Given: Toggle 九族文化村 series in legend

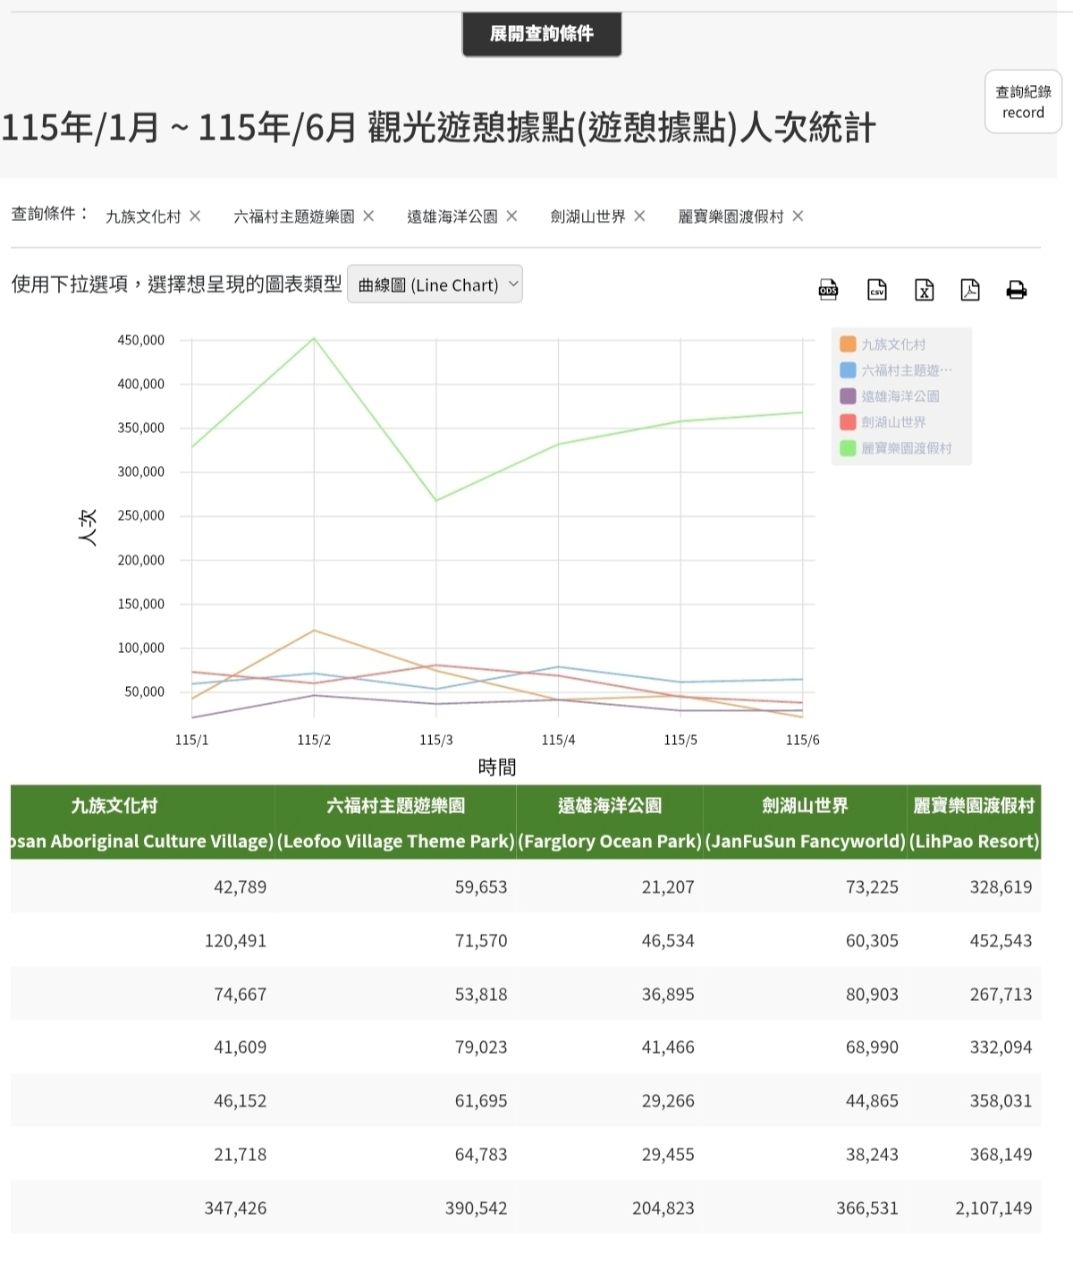Looking at the screenshot, I should coord(883,344).
